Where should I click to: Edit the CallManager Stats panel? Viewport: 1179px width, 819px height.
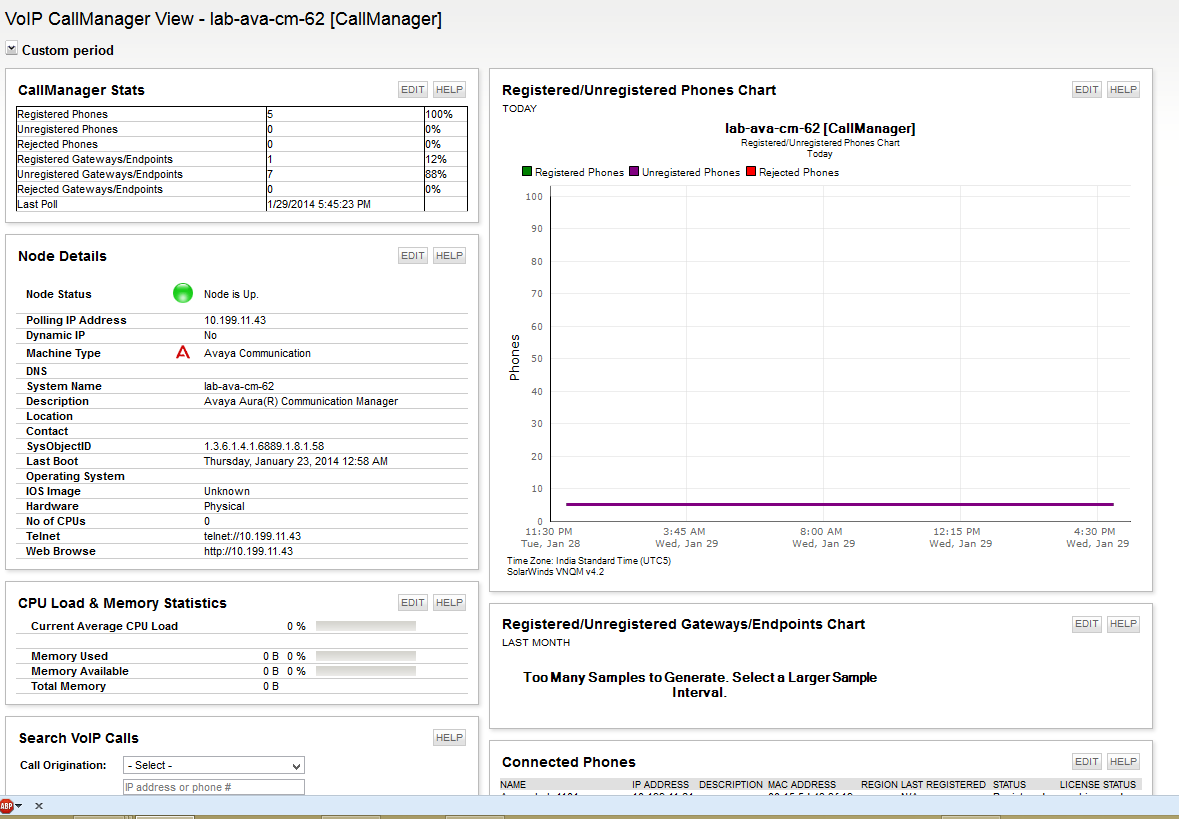pyautogui.click(x=413, y=89)
